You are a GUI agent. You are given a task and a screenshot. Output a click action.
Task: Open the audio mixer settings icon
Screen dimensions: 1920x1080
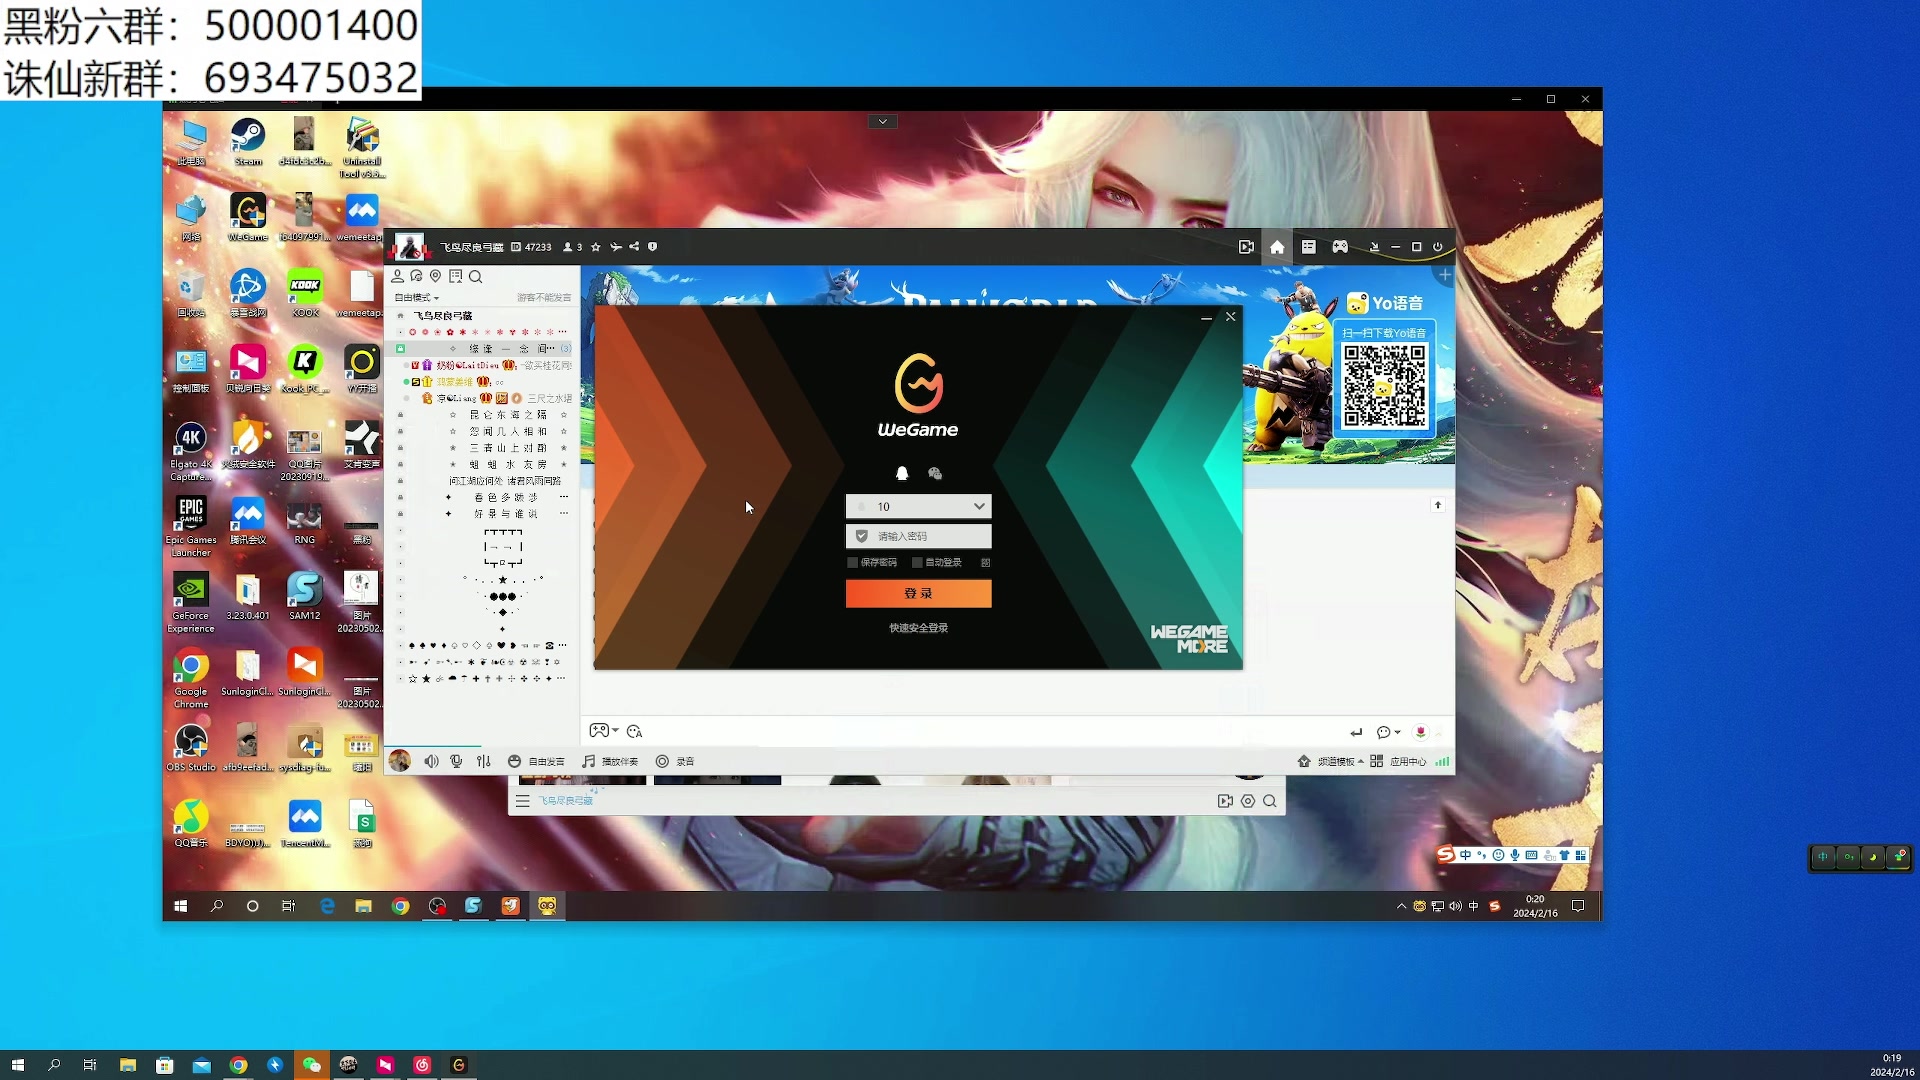pos(484,761)
